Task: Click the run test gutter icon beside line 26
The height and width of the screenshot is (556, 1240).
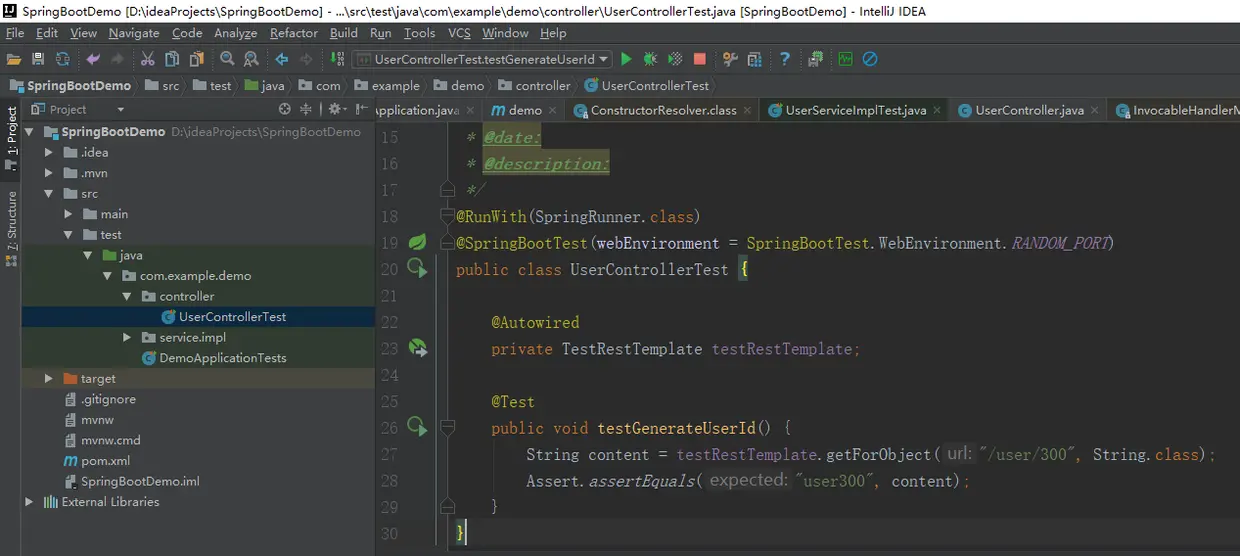Action: coord(417,428)
